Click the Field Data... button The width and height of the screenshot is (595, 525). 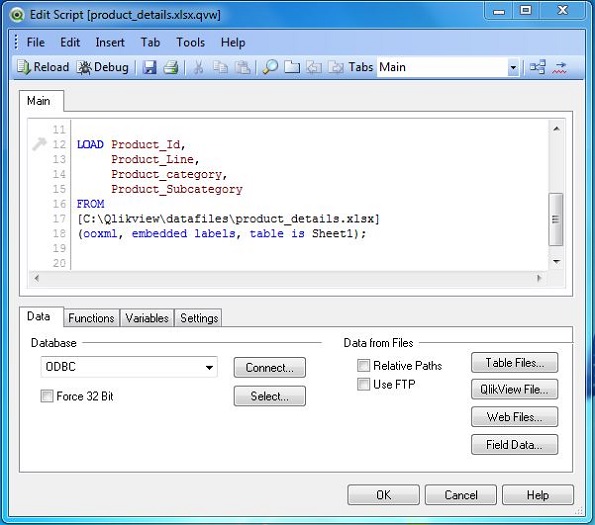(x=515, y=445)
